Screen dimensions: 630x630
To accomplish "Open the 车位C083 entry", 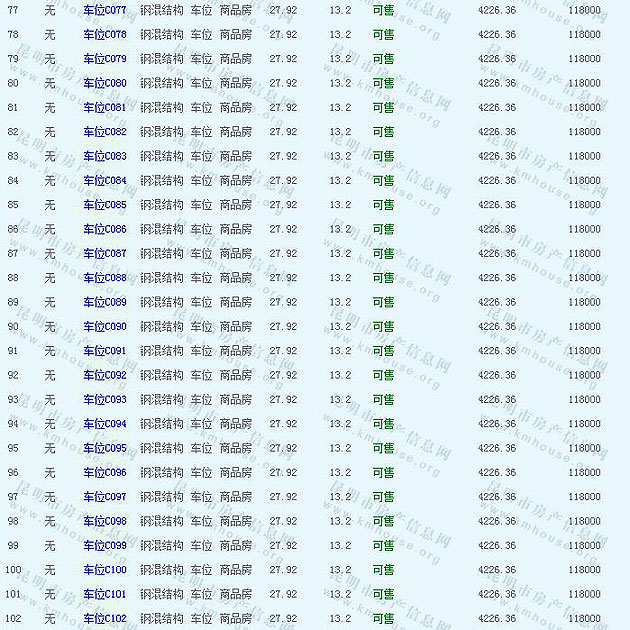I will 105,156.
